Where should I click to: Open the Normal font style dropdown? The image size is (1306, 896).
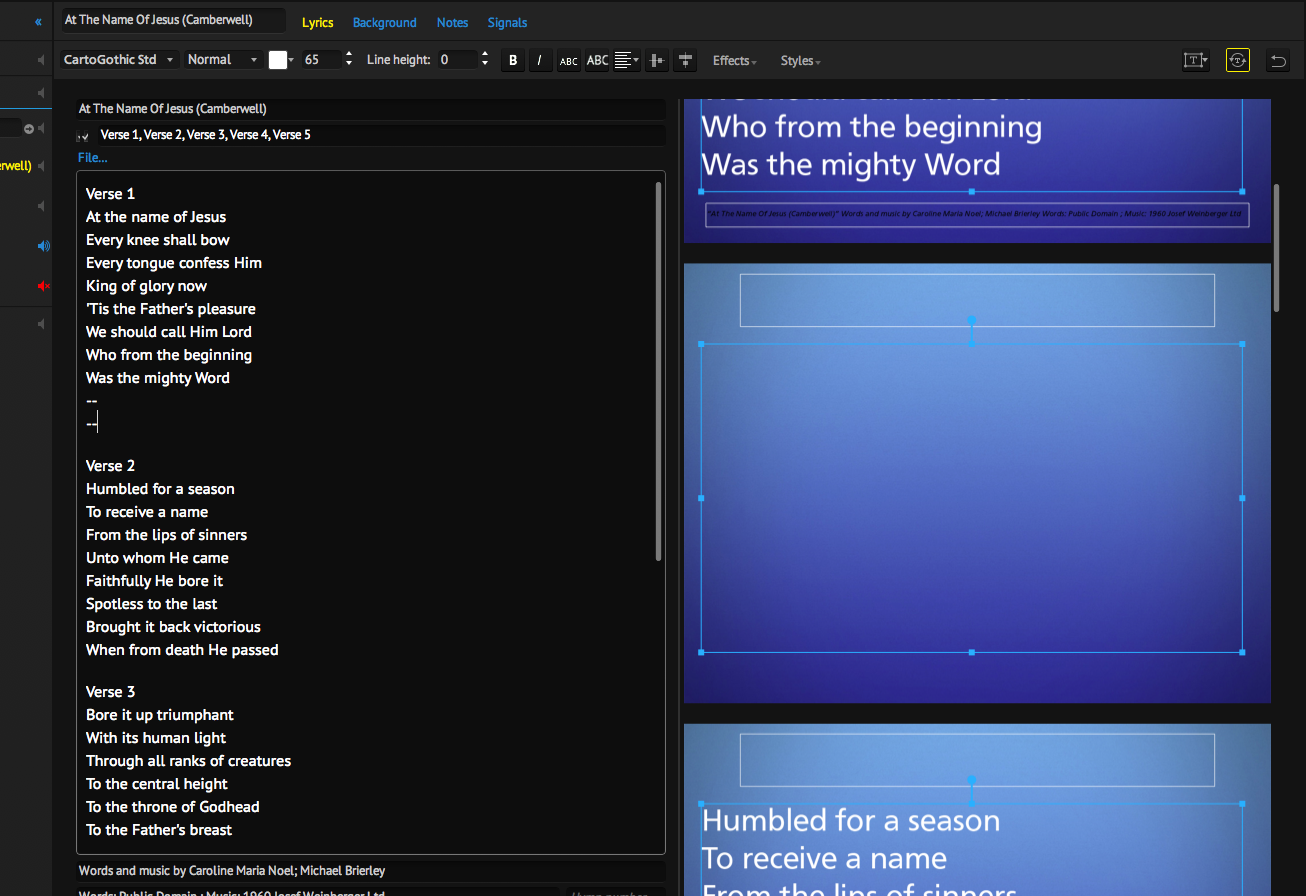coord(224,60)
